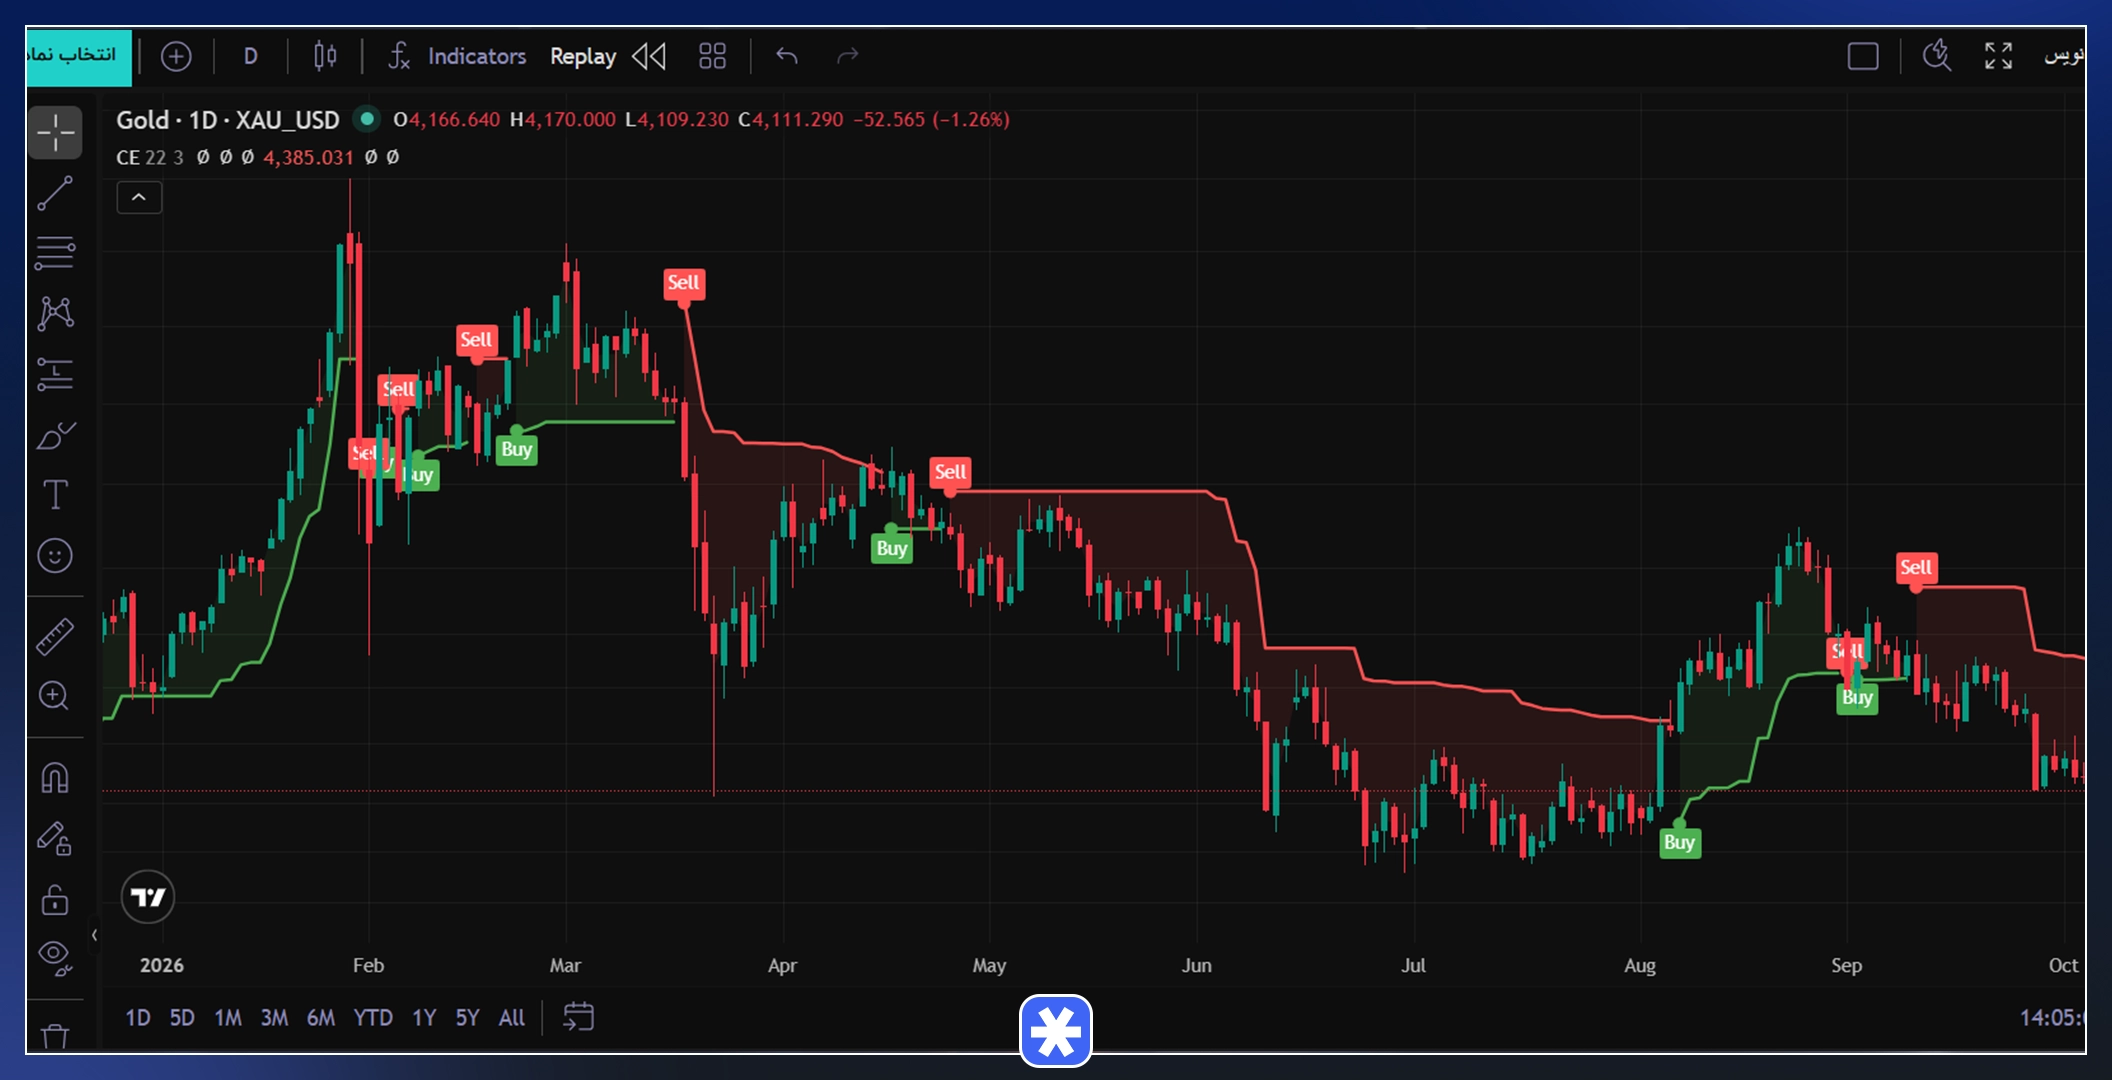Click the CE 22 3 indicator legend
This screenshot has width=2112, height=1080.
click(x=150, y=158)
